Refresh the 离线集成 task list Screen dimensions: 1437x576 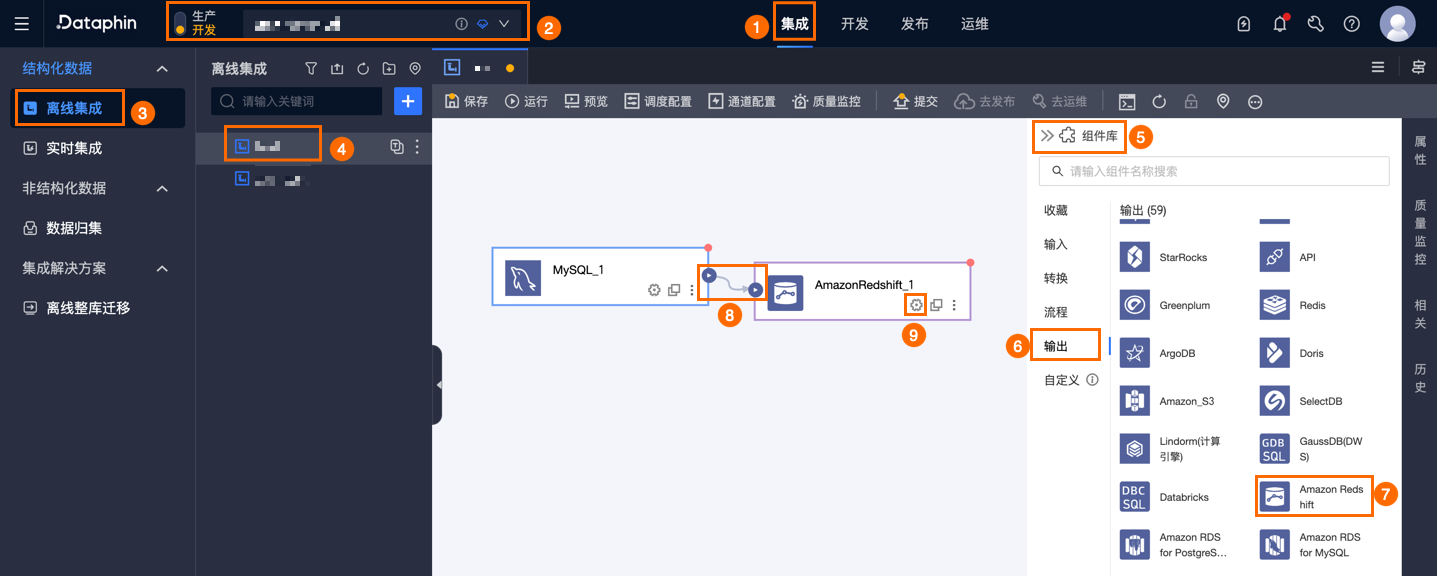tap(363, 69)
